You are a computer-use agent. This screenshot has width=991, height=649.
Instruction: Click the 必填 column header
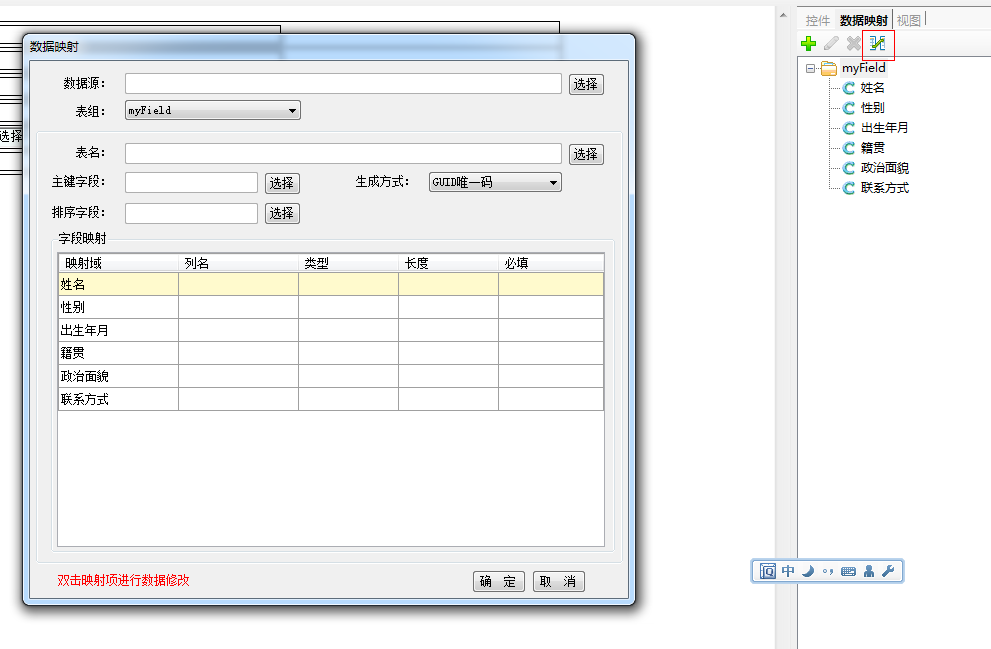pos(551,263)
